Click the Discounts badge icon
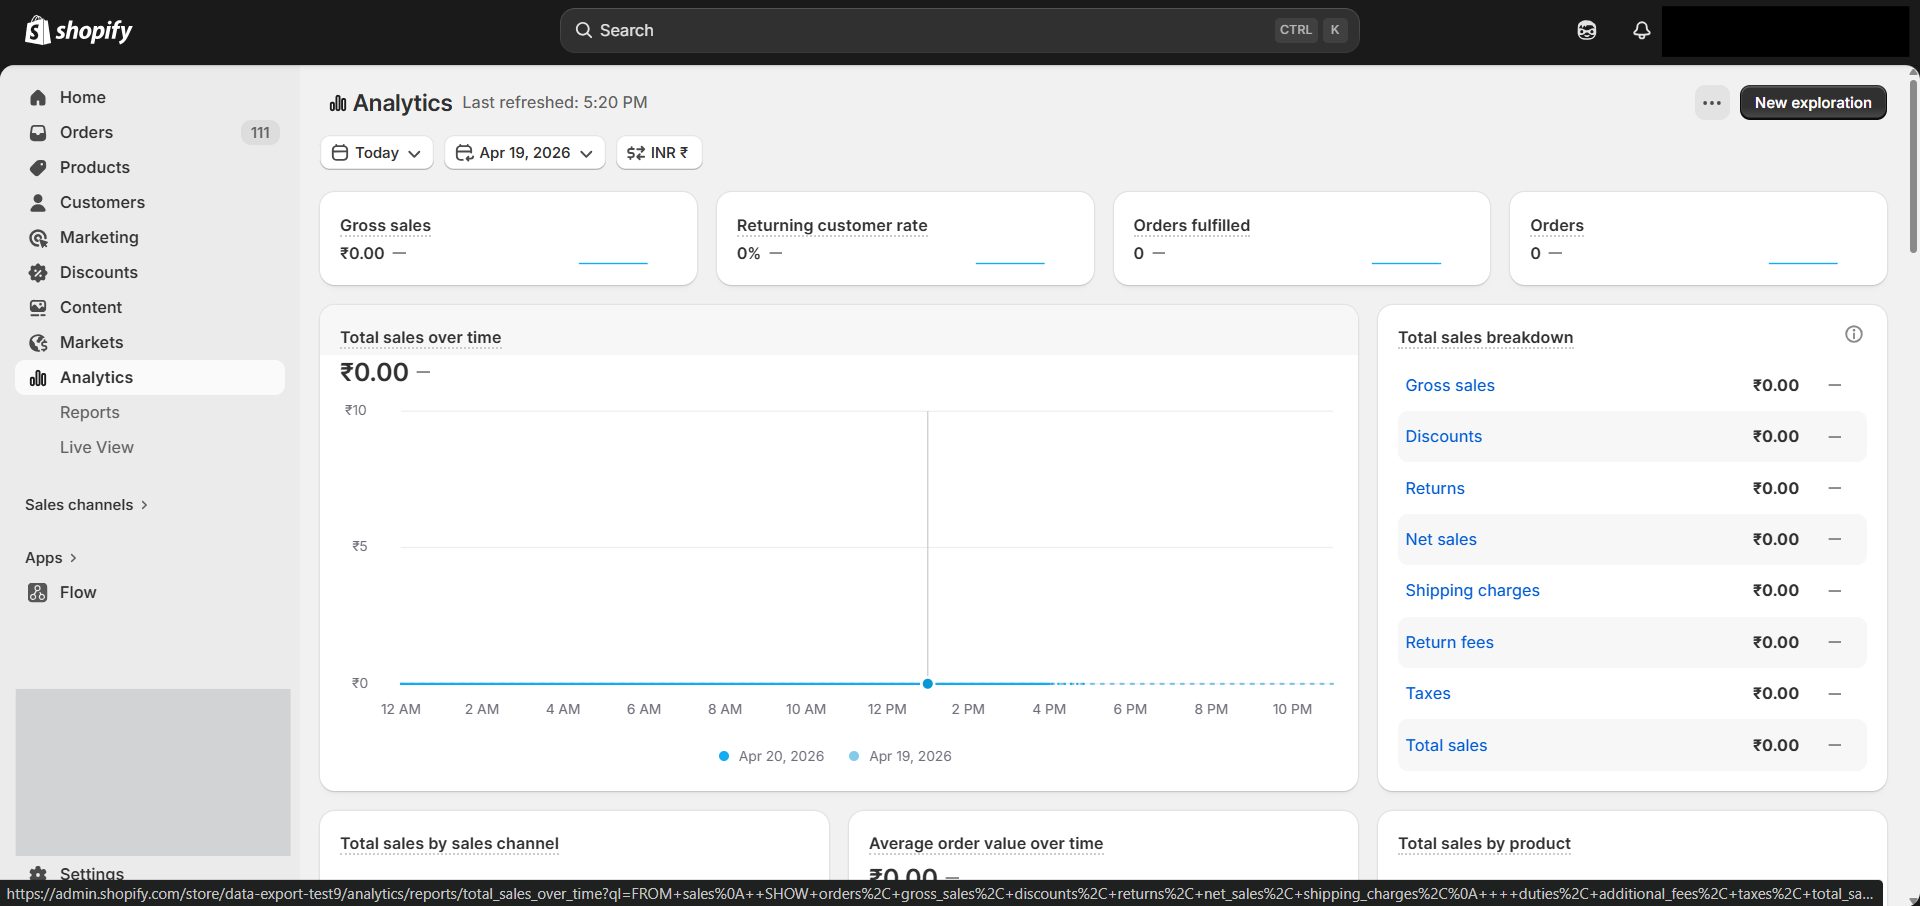This screenshot has width=1920, height=906. pyautogui.click(x=38, y=272)
